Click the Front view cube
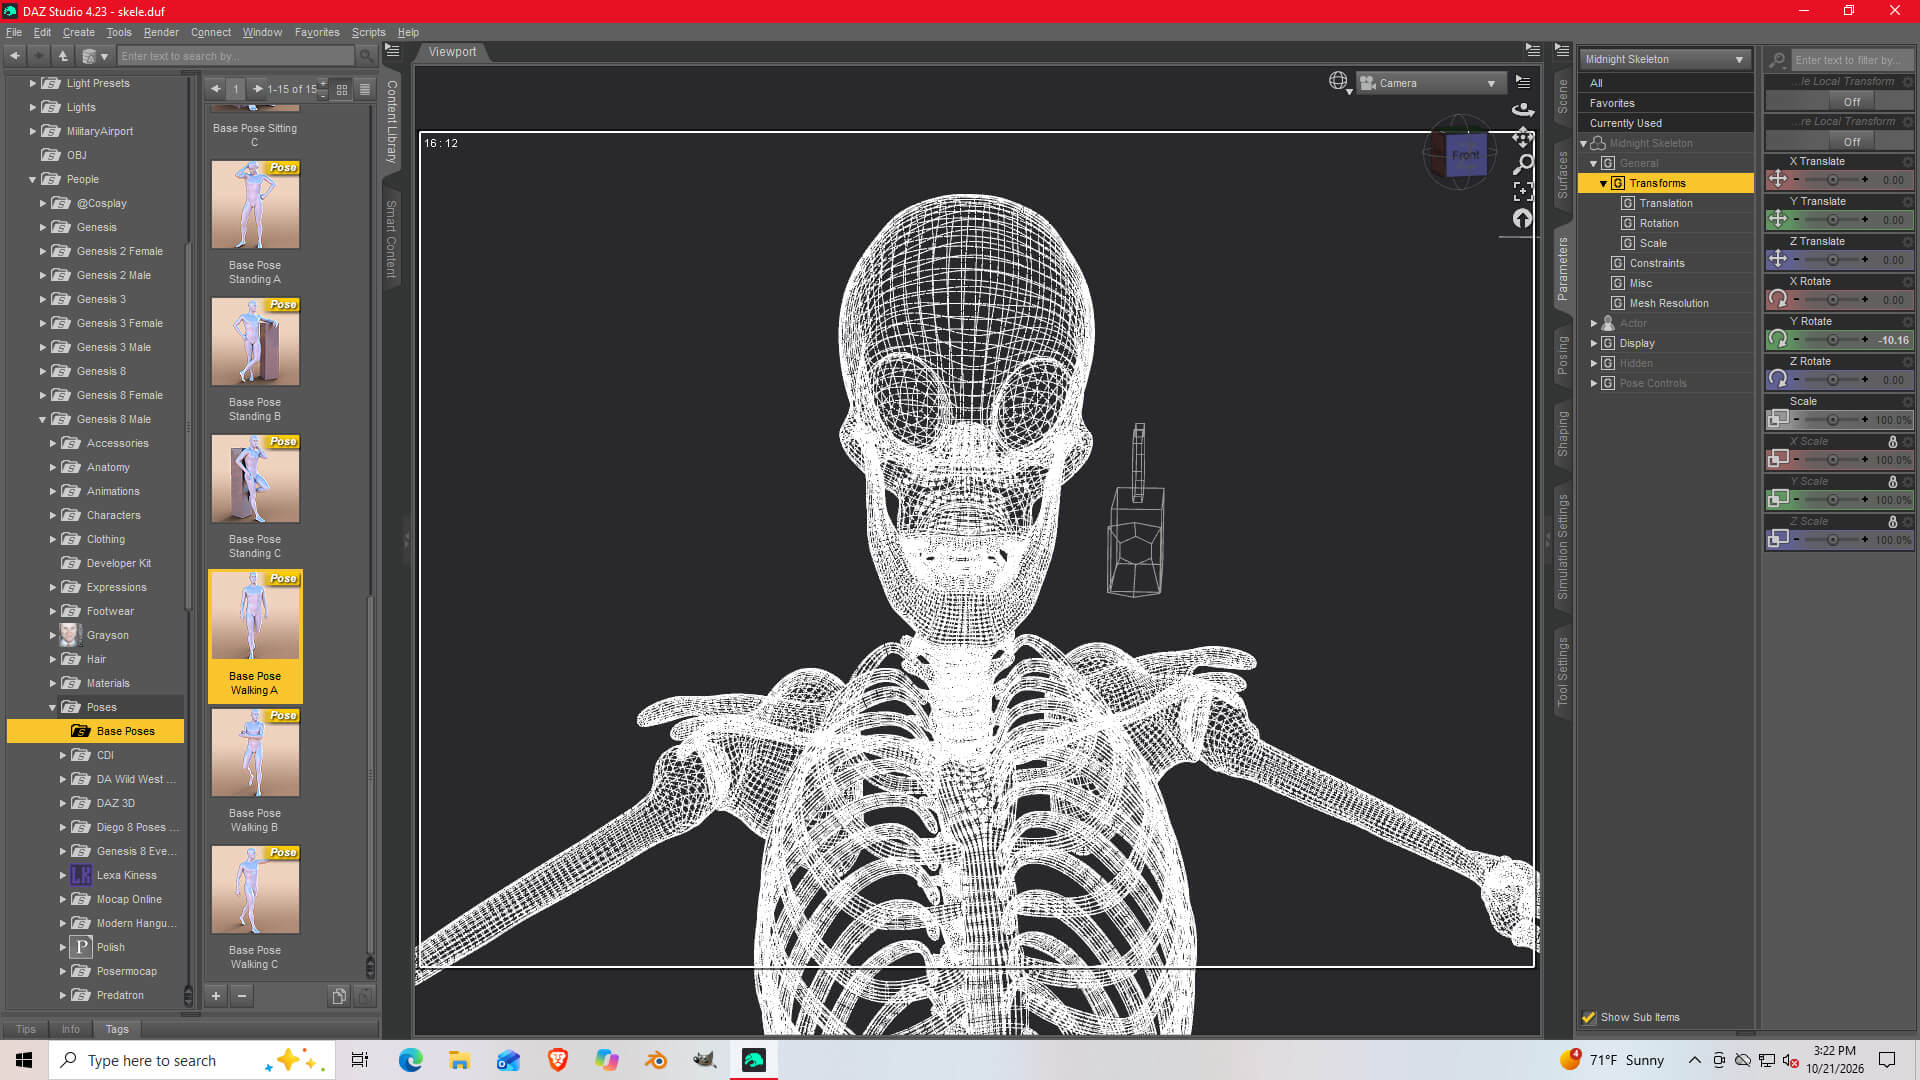Viewport: 1920px width, 1080px height. (x=1466, y=155)
